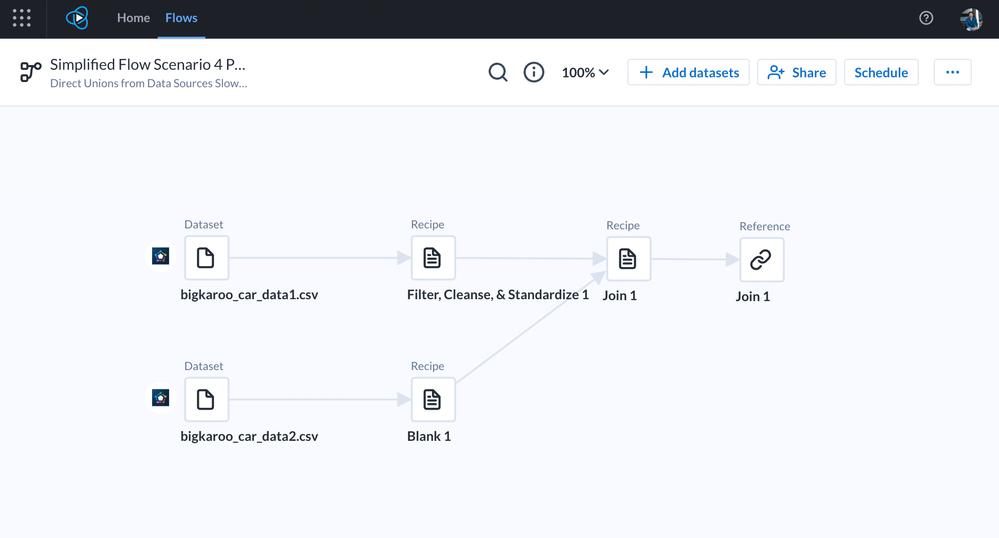Open the three-dot more options menu
999x538 pixels.
(952, 72)
